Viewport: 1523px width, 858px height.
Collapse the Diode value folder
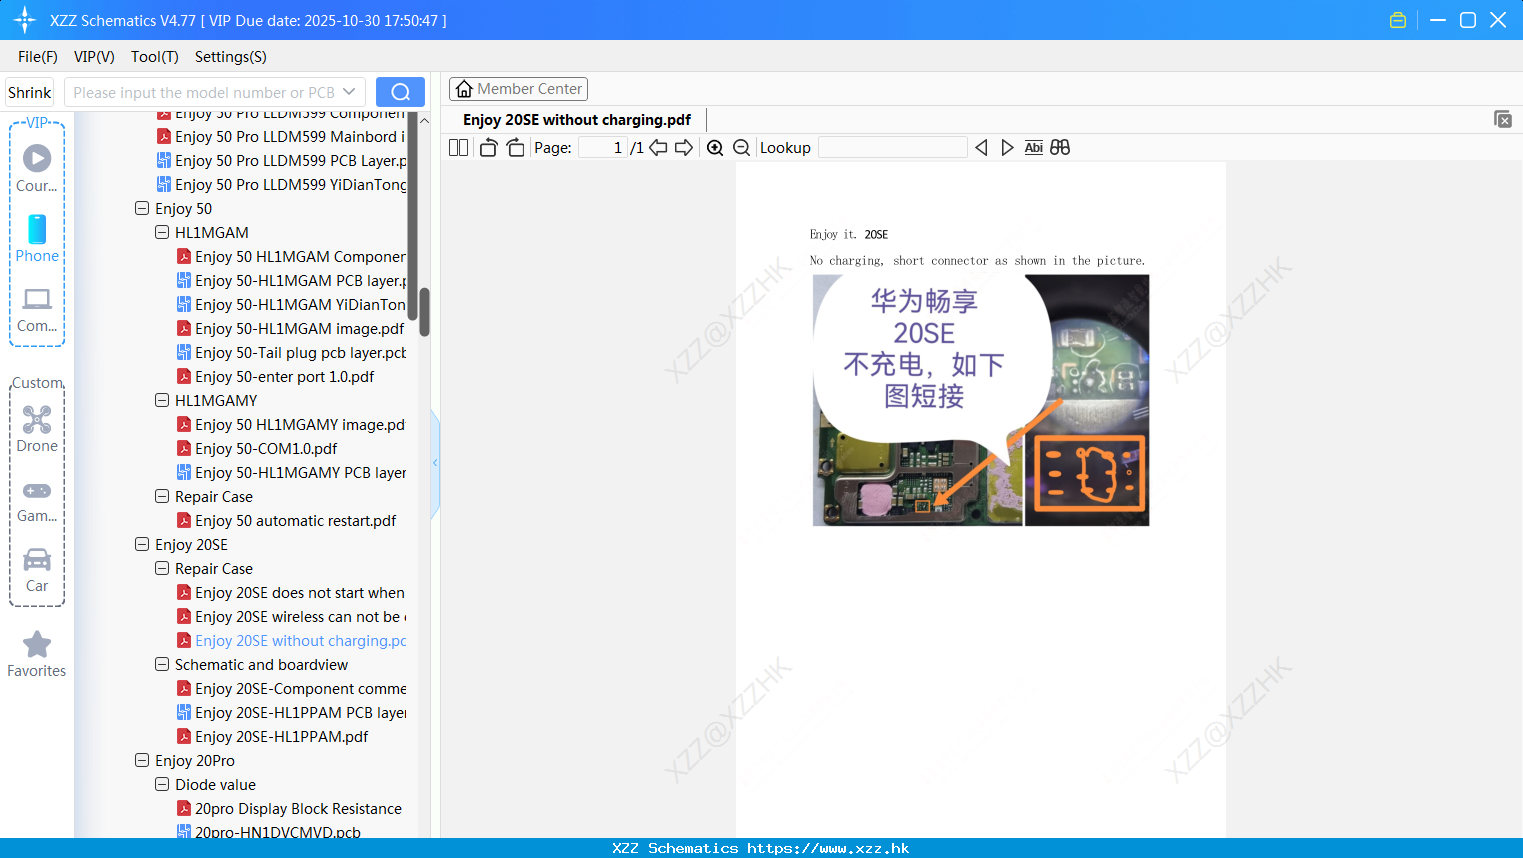click(x=162, y=784)
